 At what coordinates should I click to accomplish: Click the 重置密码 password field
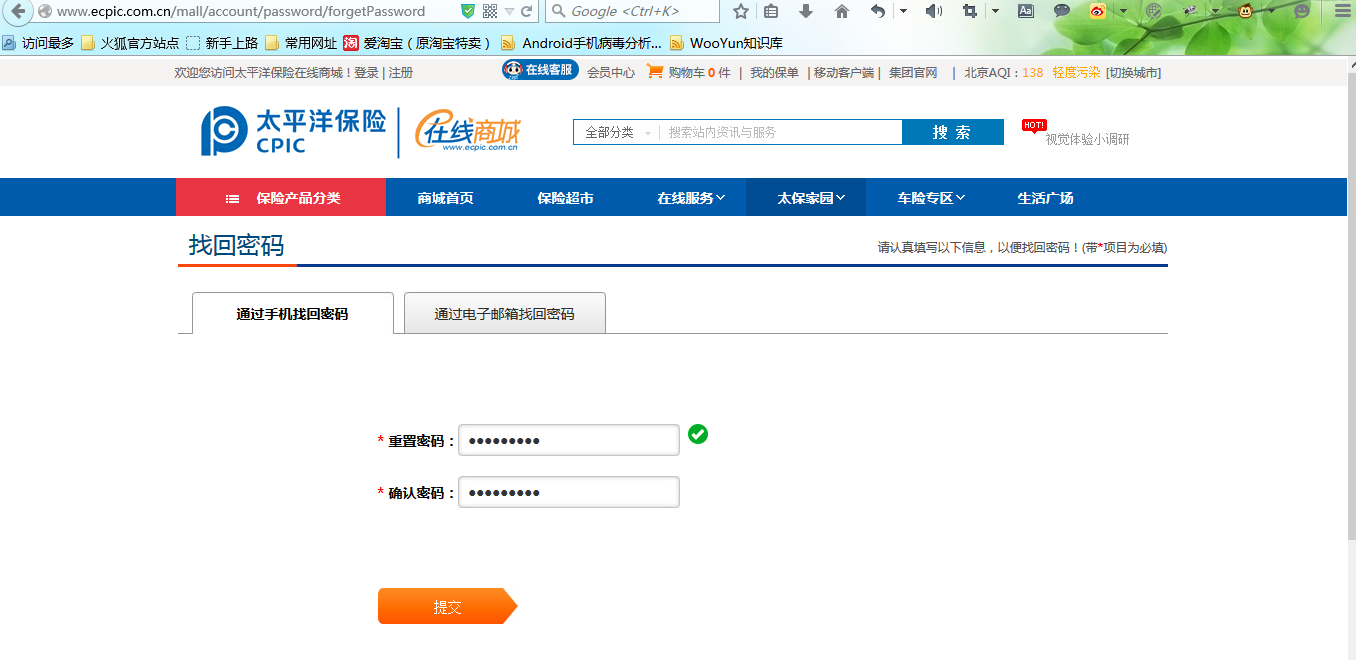(x=569, y=440)
